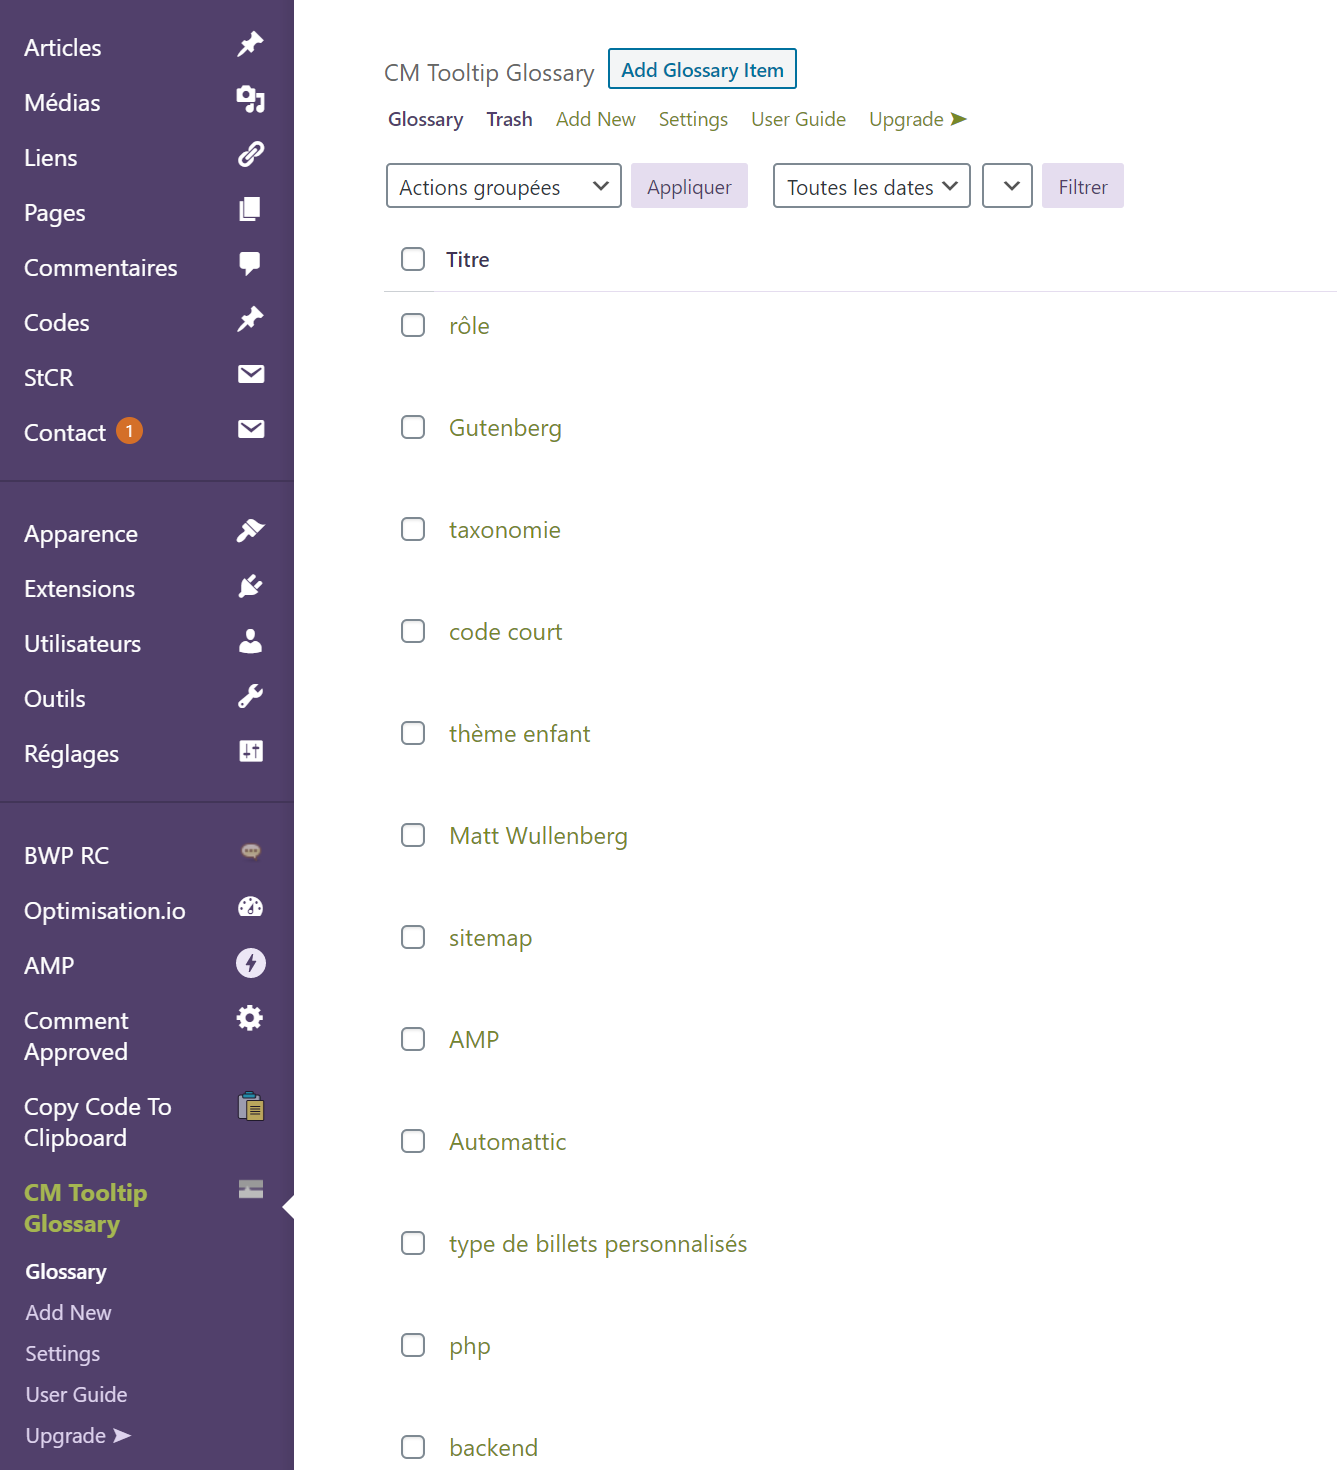
Task: Click the Liens chain link icon
Action: point(250,154)
